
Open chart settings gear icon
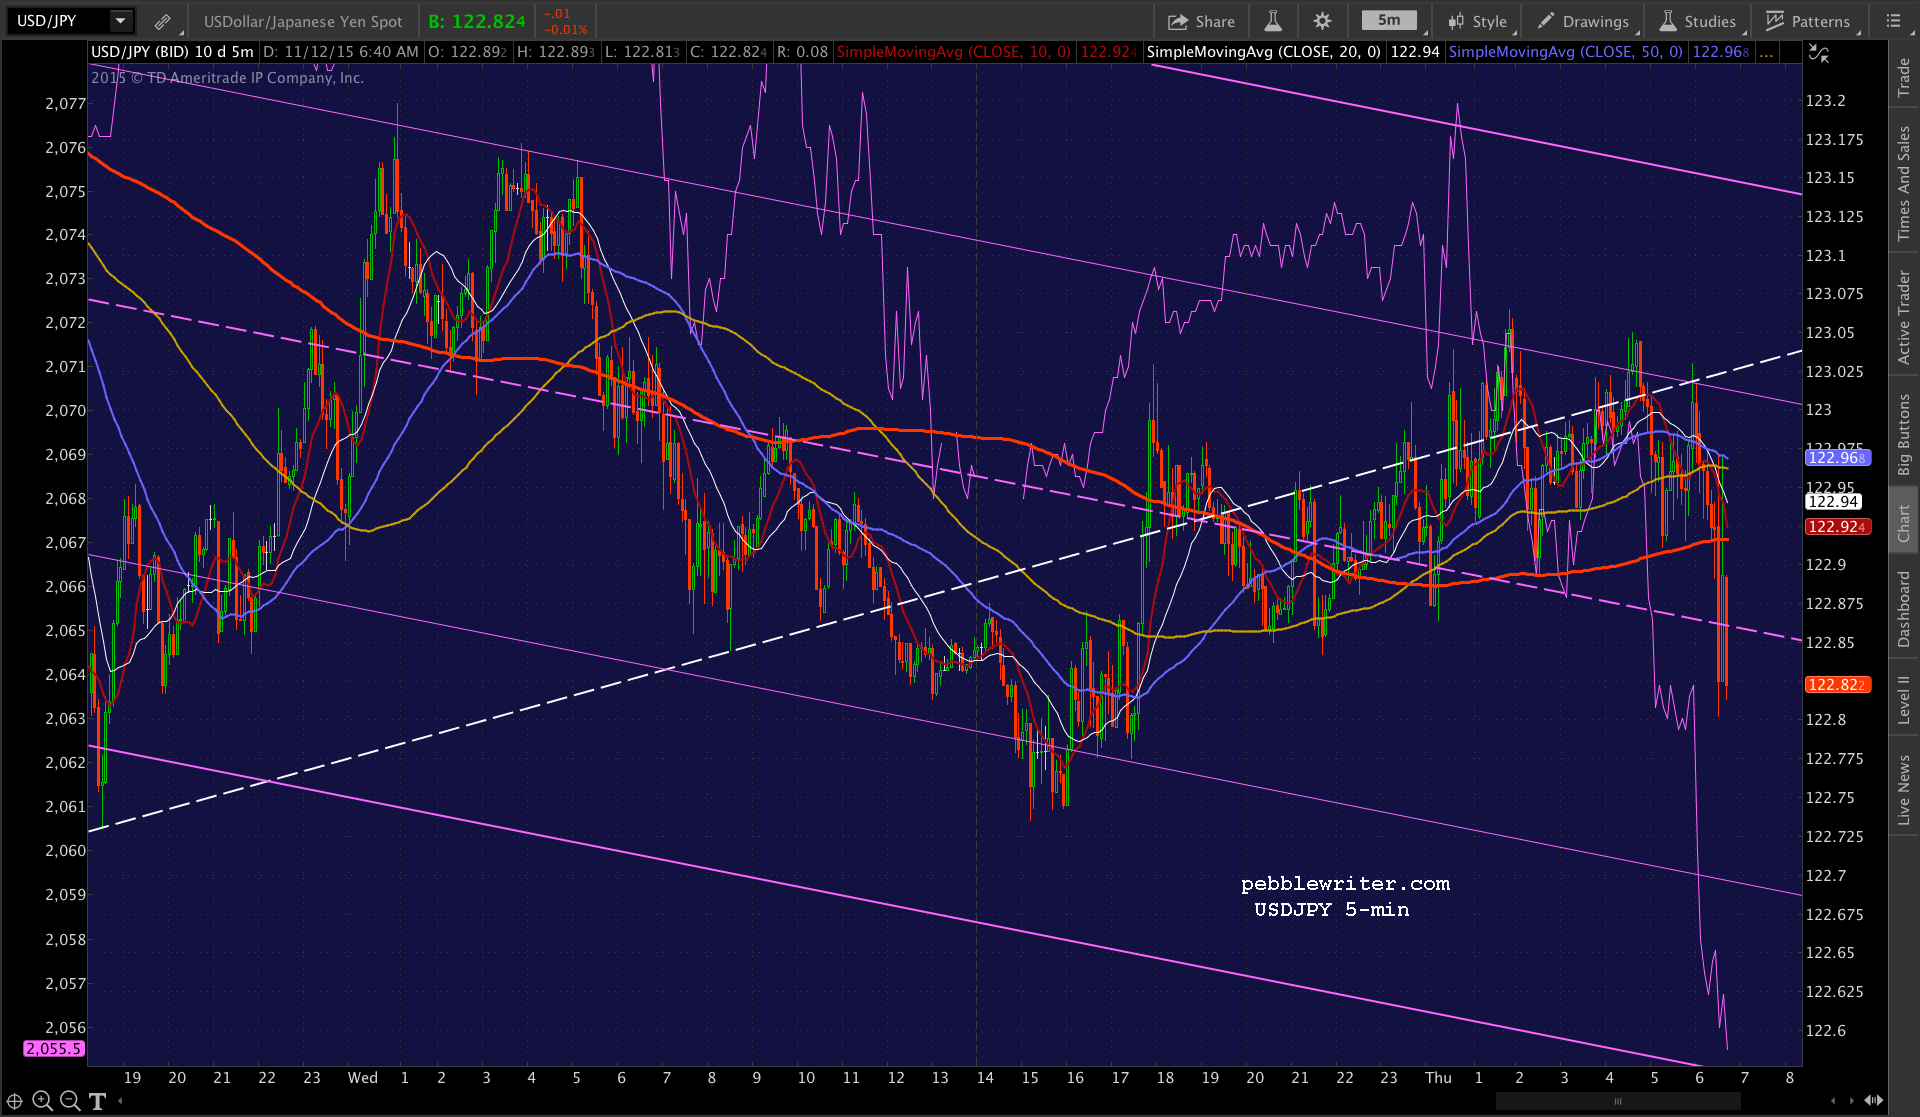pyautogui.click(x=1322, y=21)
